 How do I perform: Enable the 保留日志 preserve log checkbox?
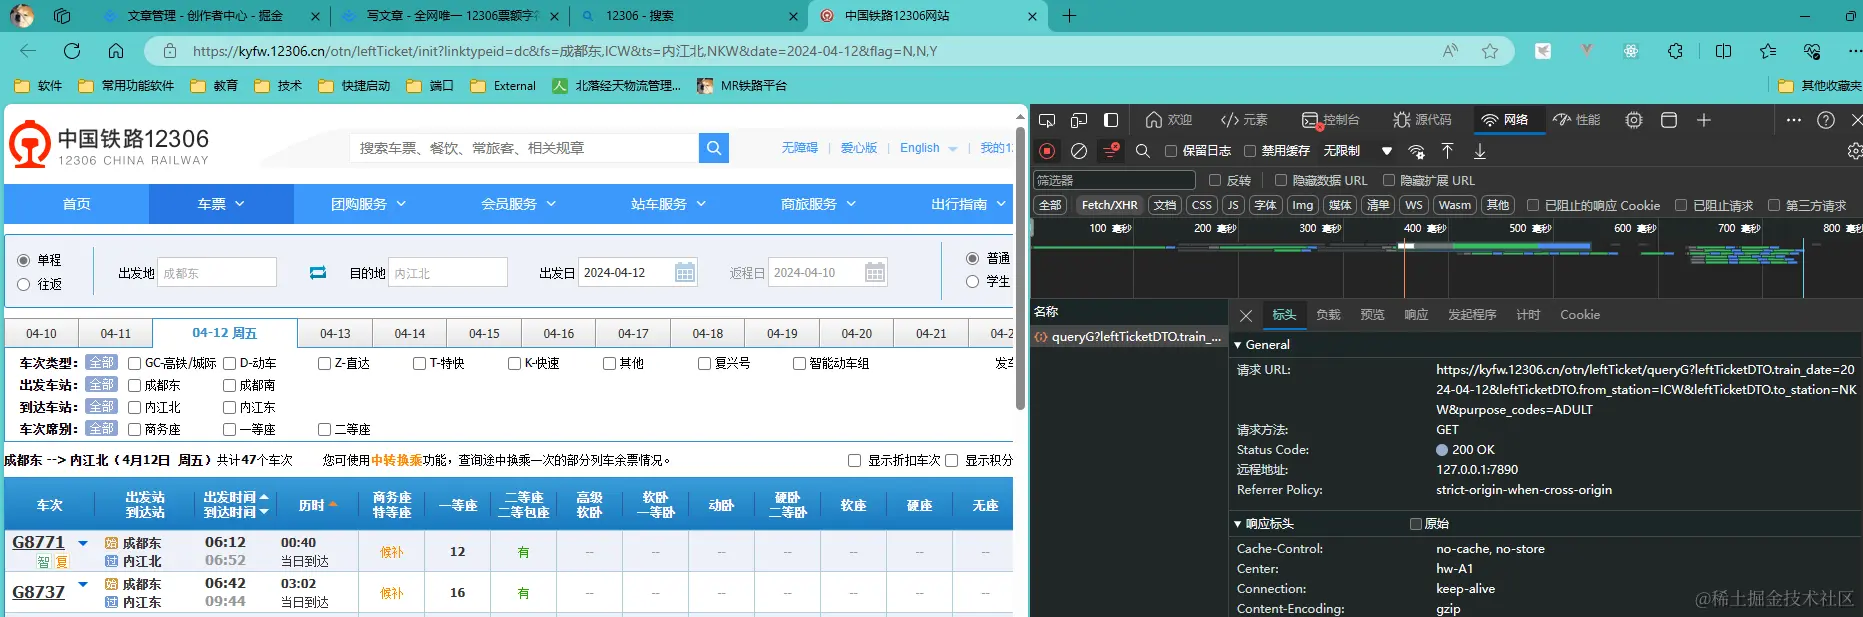(1171, 151)
